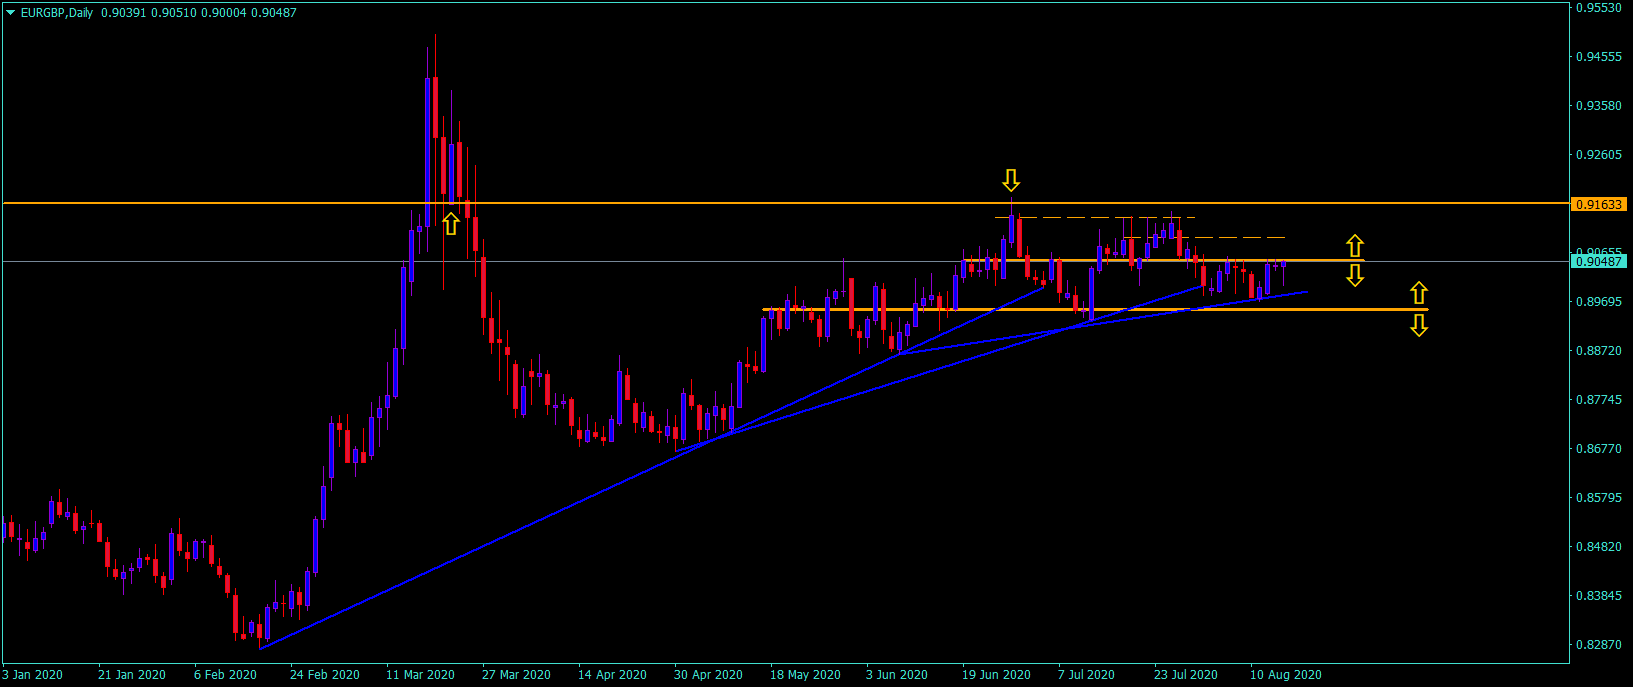Image resolution: width=1633 pixels, height=687 pixels.
Task: Click the 0.92605 price axis label
Action: click(1598, 155)
